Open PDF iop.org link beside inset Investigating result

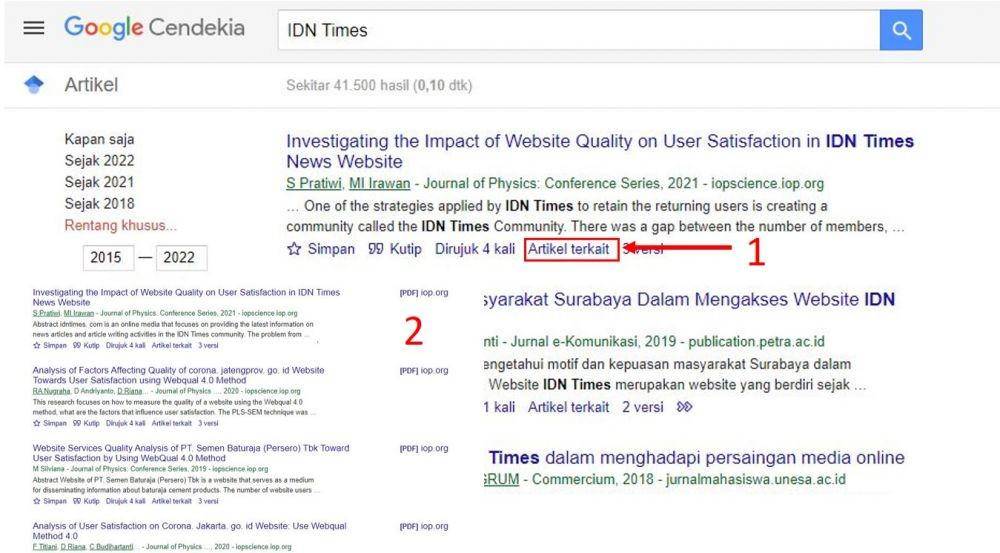[424, 293]
